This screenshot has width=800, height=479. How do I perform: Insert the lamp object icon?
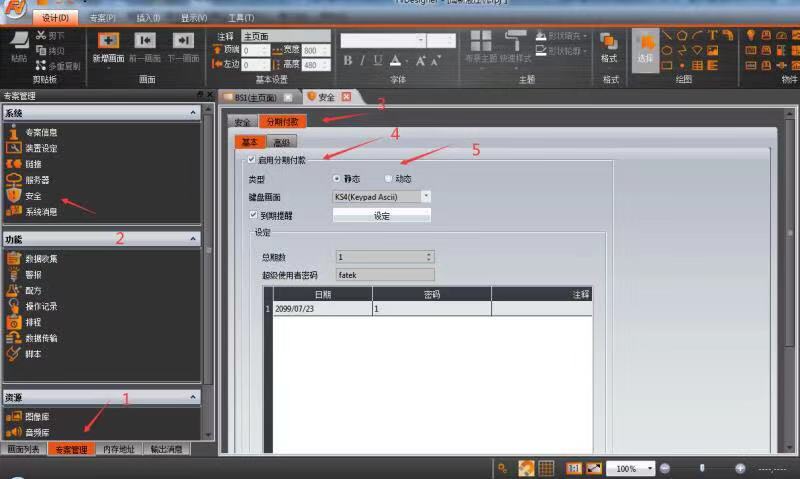[x=751, y=35]
